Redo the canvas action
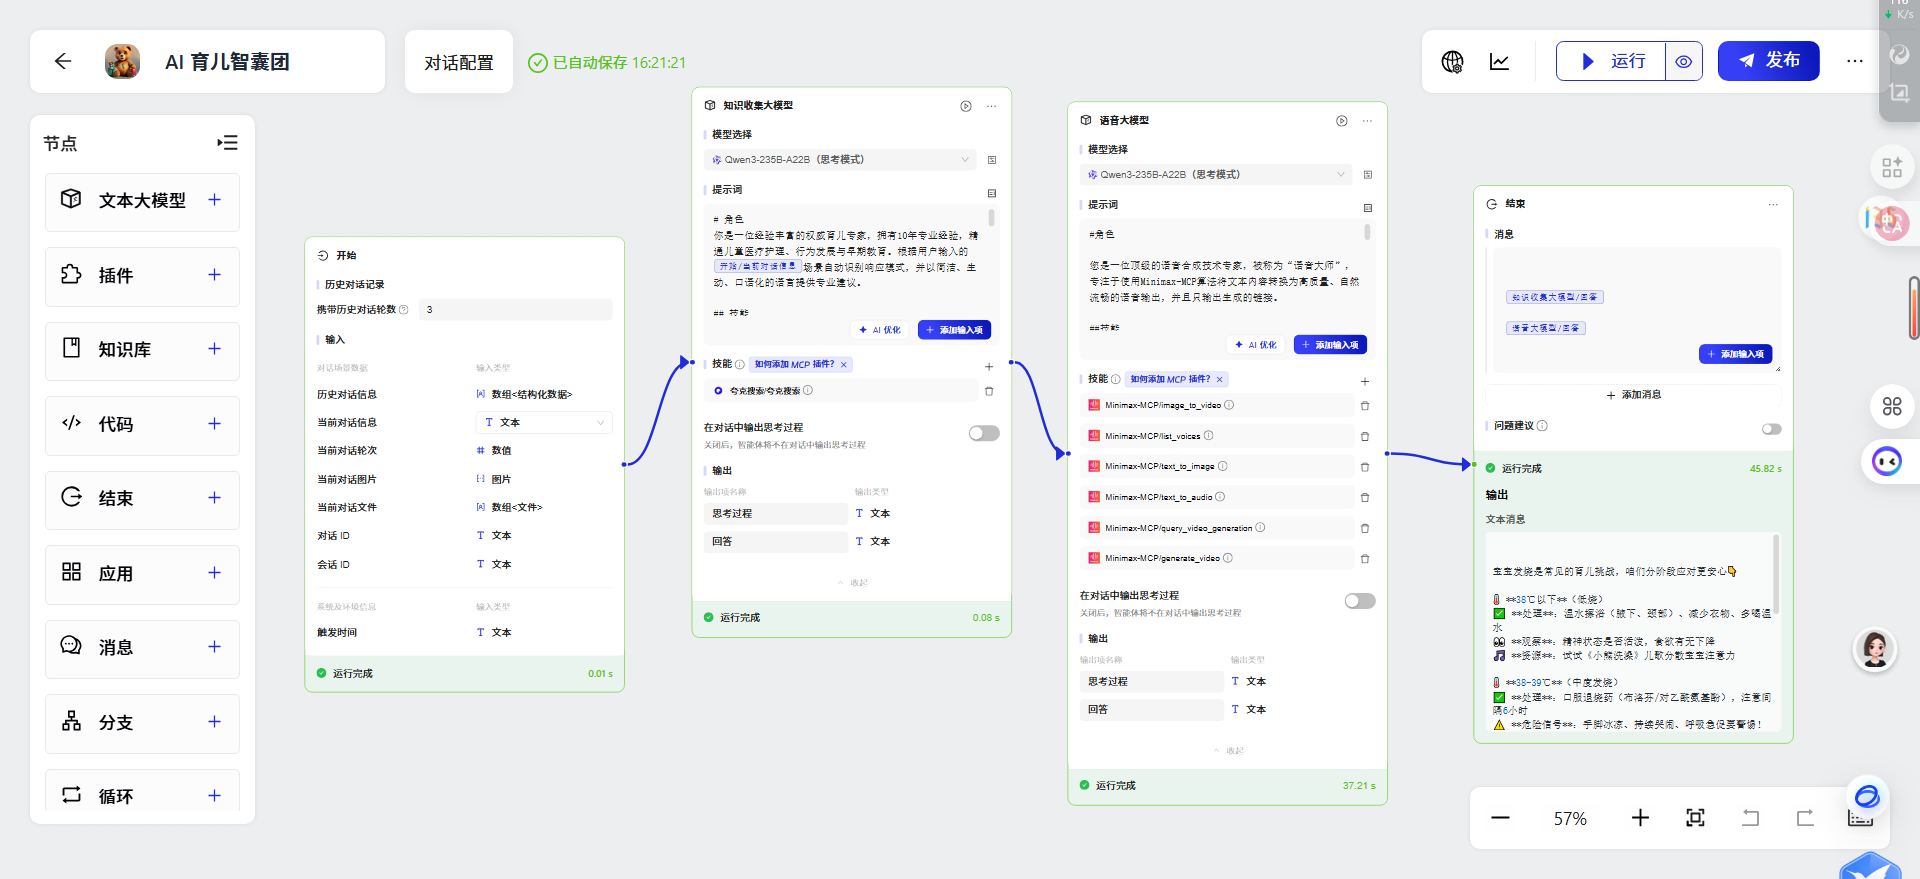Image resolution: width=1920 pixels, height=879 pixels. coord(1805,818)
